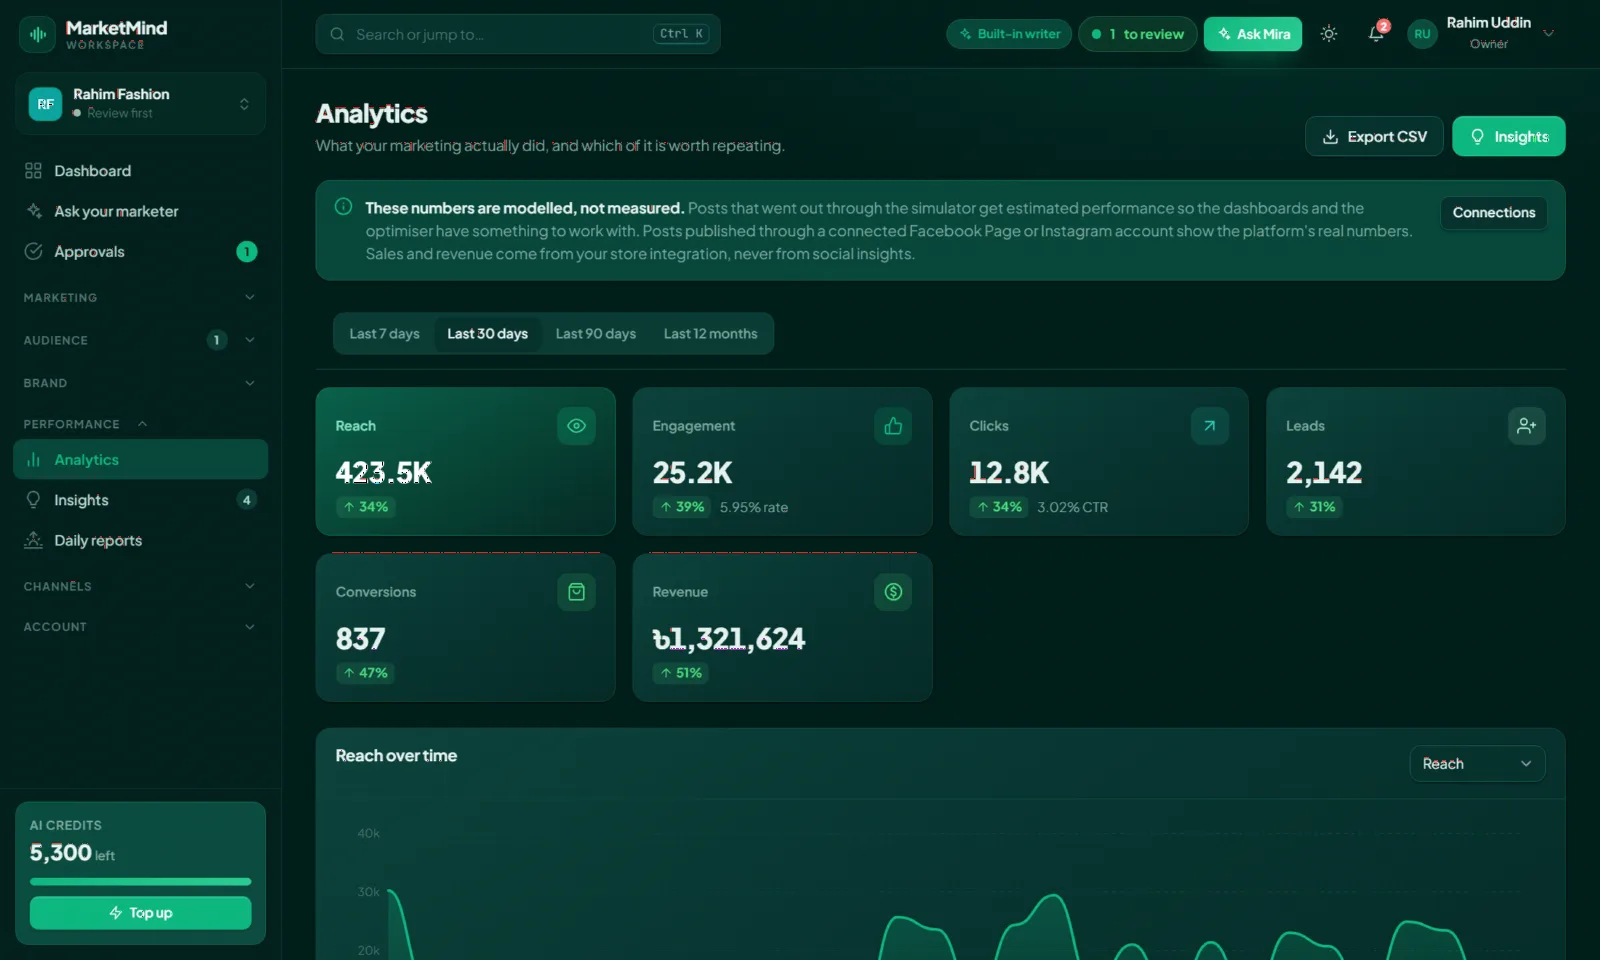Screen dimensions: 1600x960
Task: Open sidebar Insights page
Action: click(x=141, y=500)
